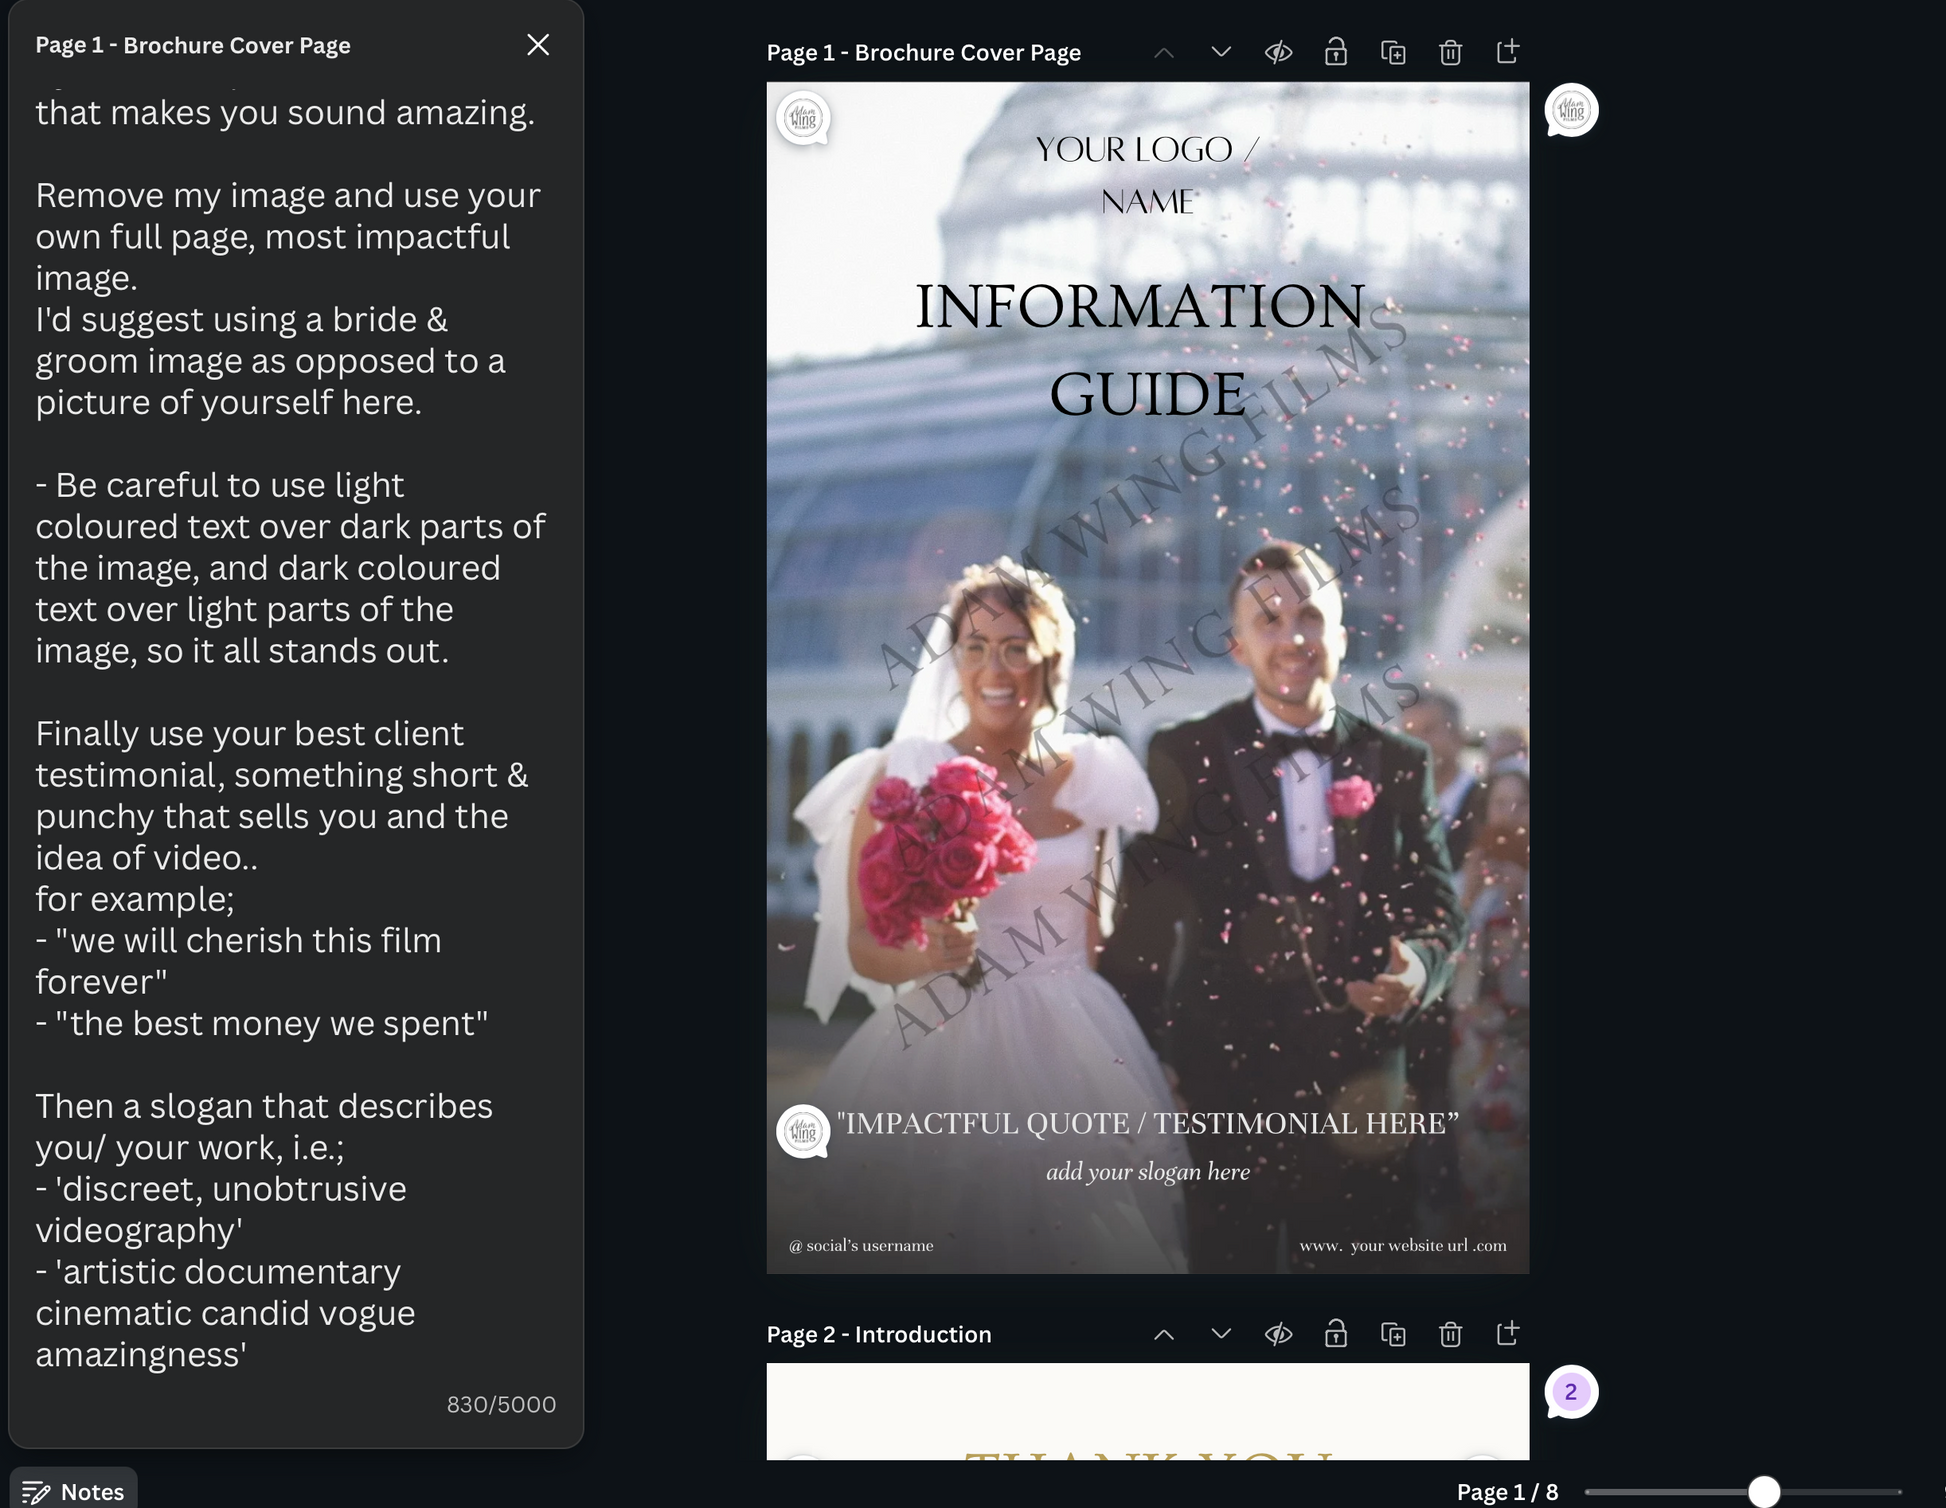Click into the notes text area
The width and height of the screenshot is (1946, 1508).
[290, 700]
